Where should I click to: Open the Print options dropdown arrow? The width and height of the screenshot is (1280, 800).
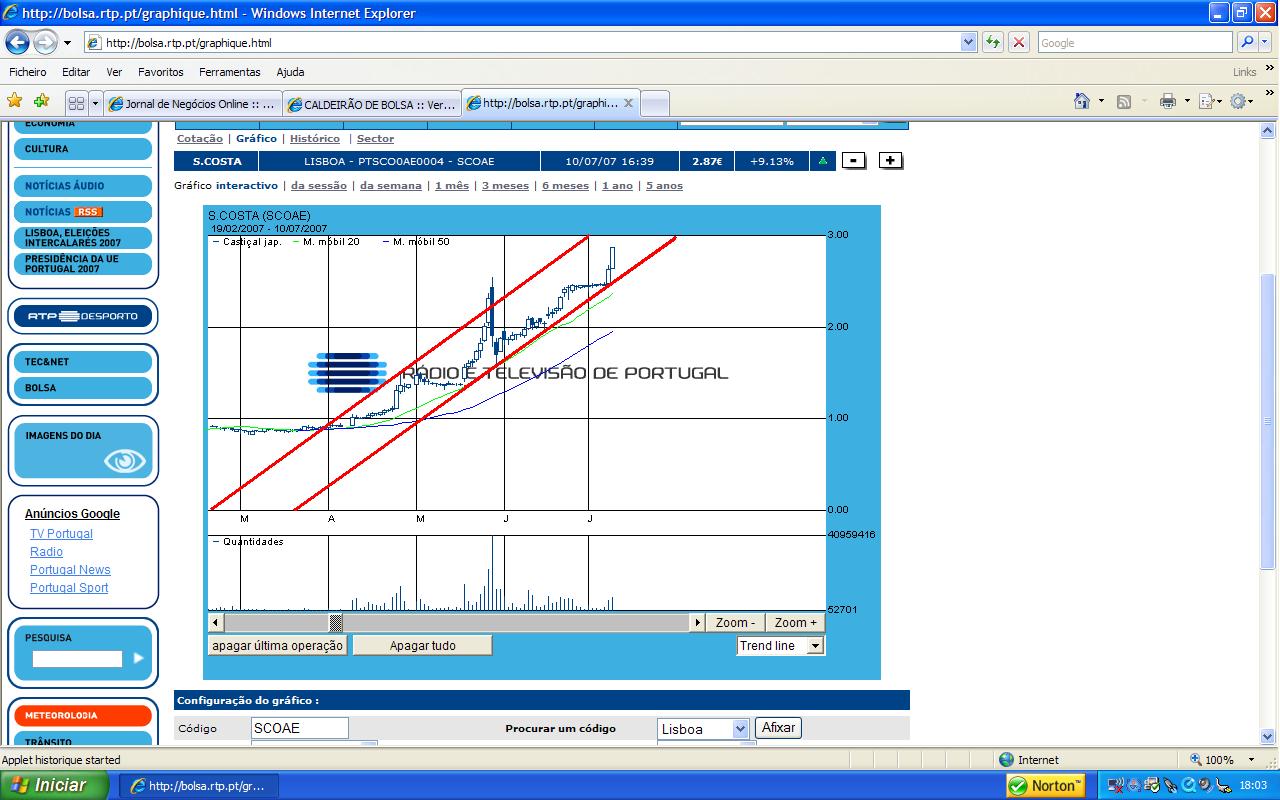click(x=1186, y=101)
